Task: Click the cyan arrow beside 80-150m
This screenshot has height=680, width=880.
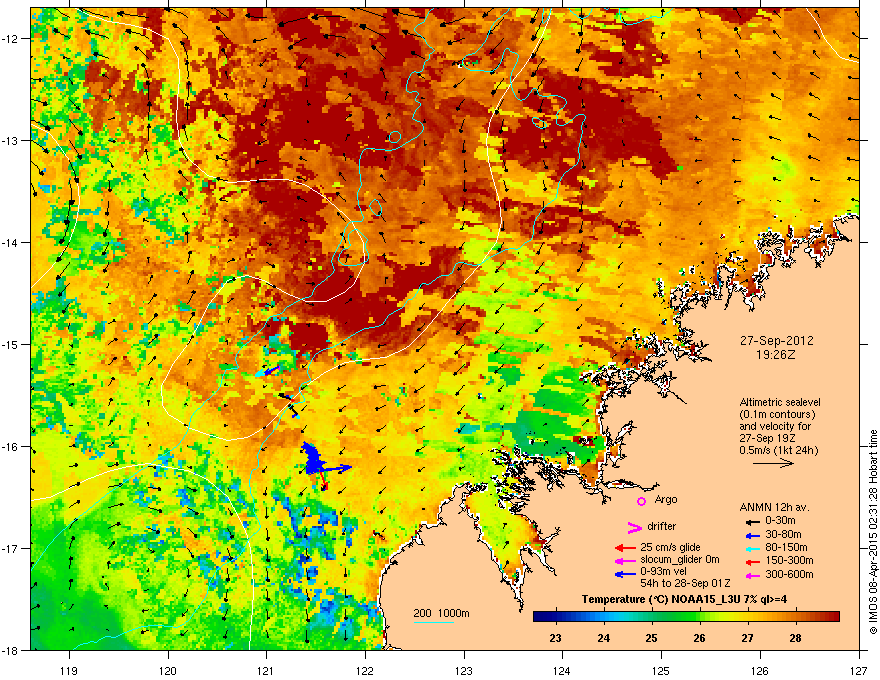Action: coord(752,549)
